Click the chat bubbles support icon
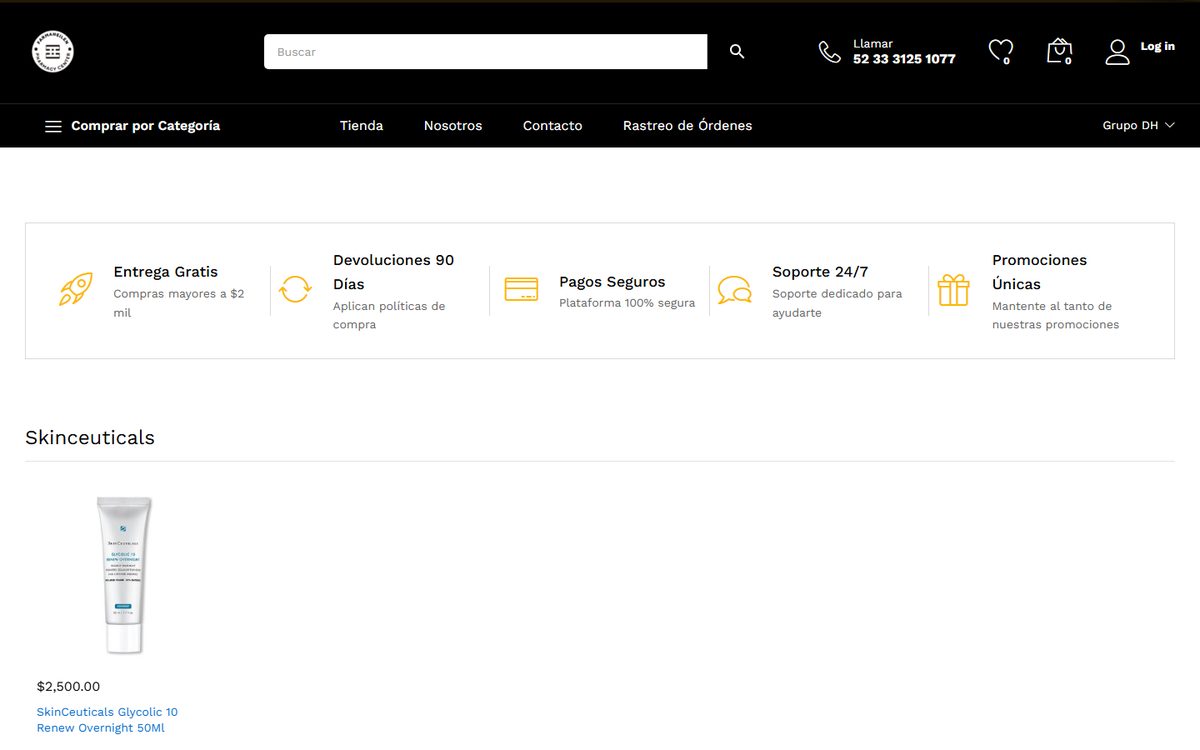The image size is (1200, 750). (735, 290)
